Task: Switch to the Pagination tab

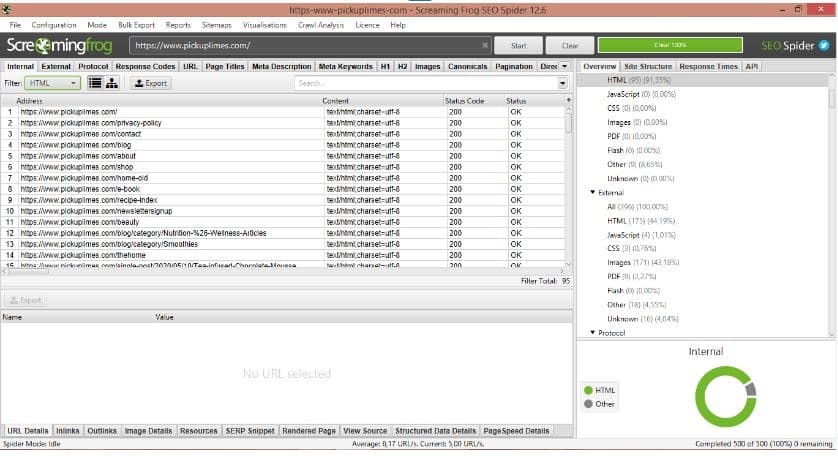Action: tap(514, 66)
